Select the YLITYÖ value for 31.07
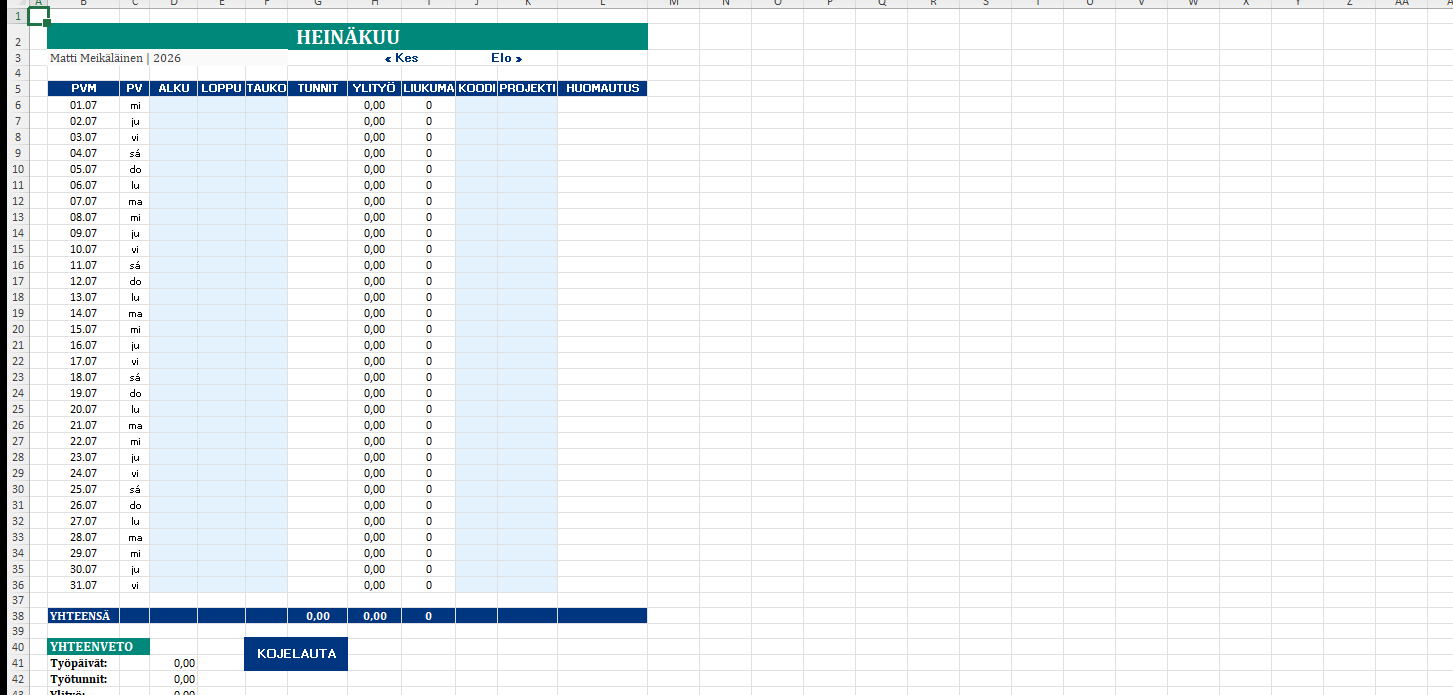This screenshot has width=1453, height=695. coord(374,585)
